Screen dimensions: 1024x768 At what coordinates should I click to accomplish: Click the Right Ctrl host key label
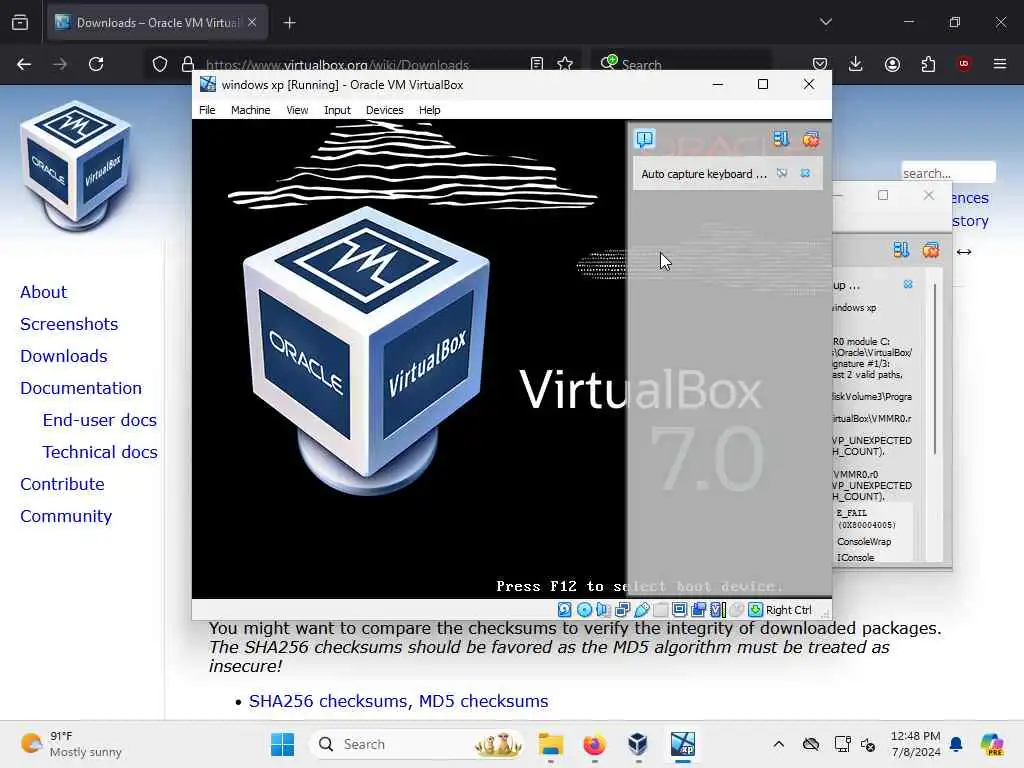(789, 610)
